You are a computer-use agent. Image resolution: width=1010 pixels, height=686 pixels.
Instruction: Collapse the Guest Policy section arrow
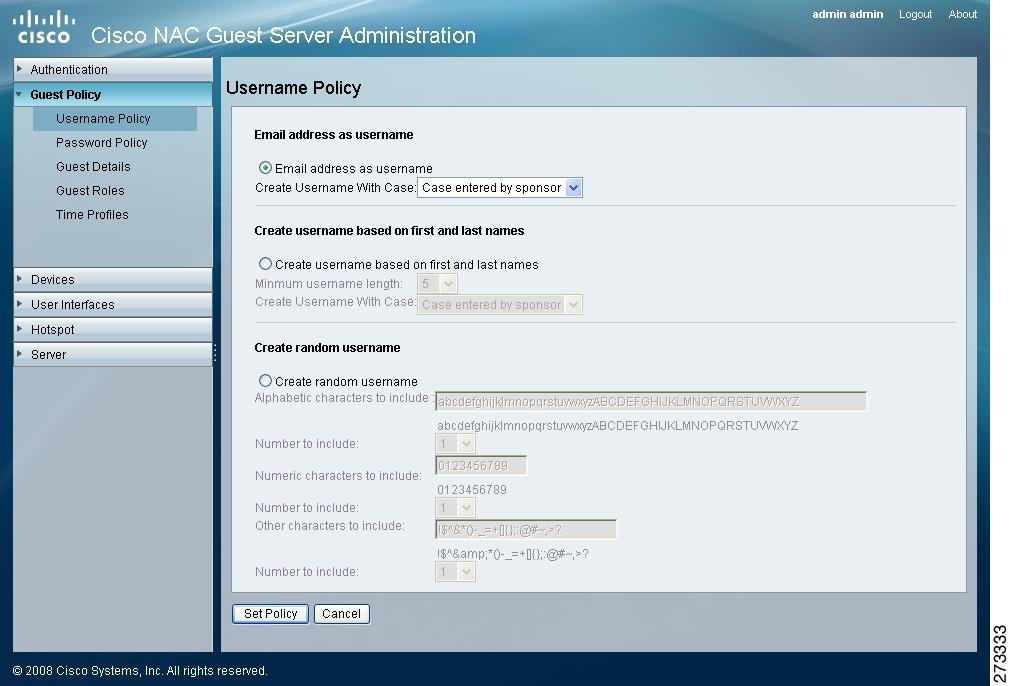tap(19, 94)
